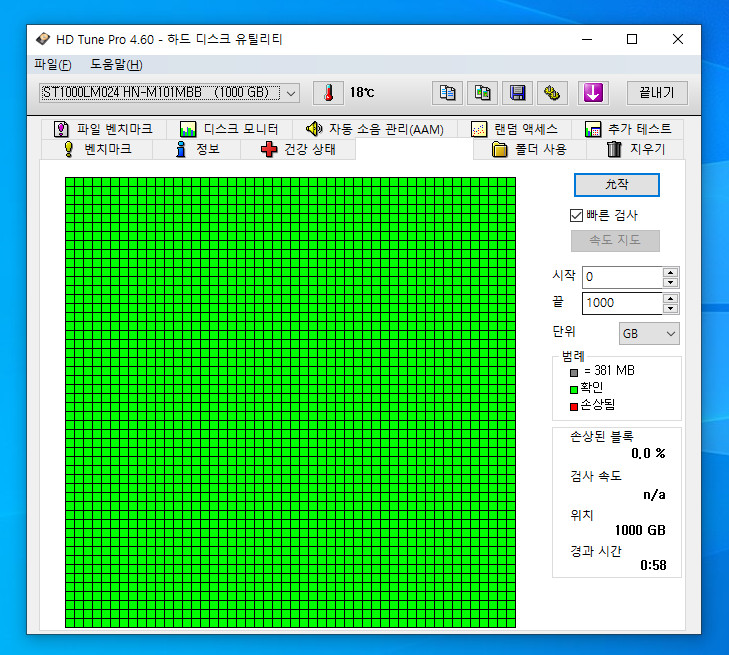Open the 파일 벤치마크 tab

click(103, 129)
